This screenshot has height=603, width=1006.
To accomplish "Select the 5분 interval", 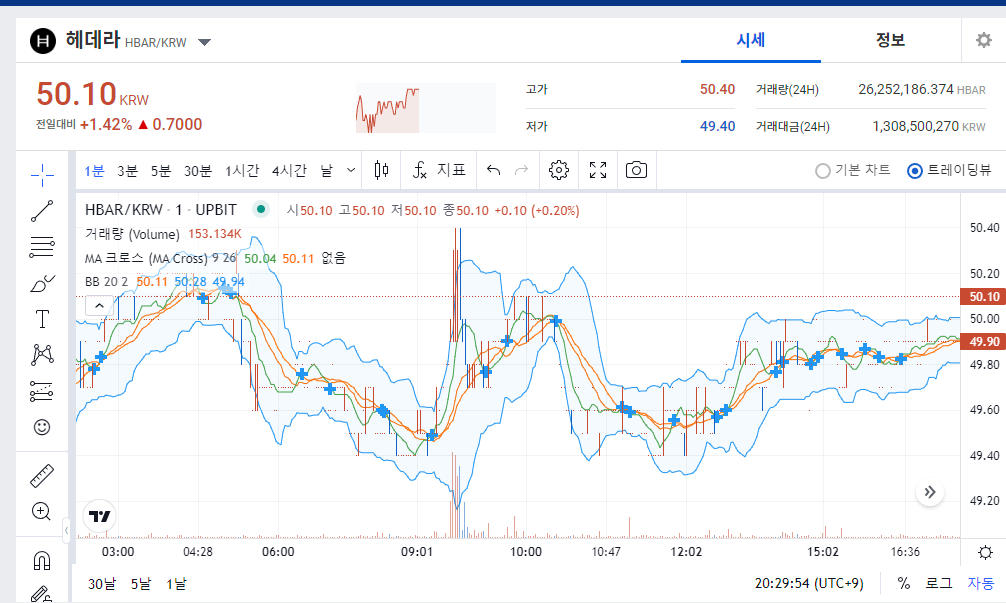I will click(x=160, y=171).
